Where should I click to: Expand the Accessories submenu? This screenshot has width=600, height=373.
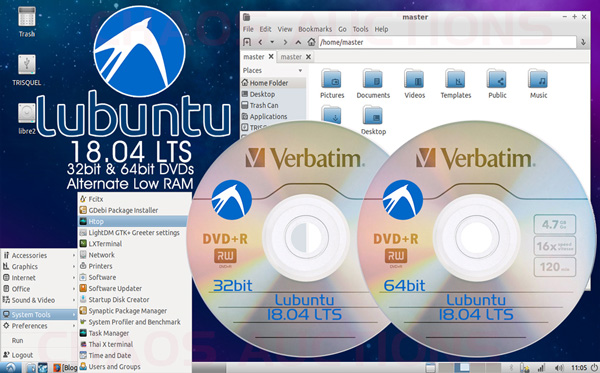tap(39, 255)
